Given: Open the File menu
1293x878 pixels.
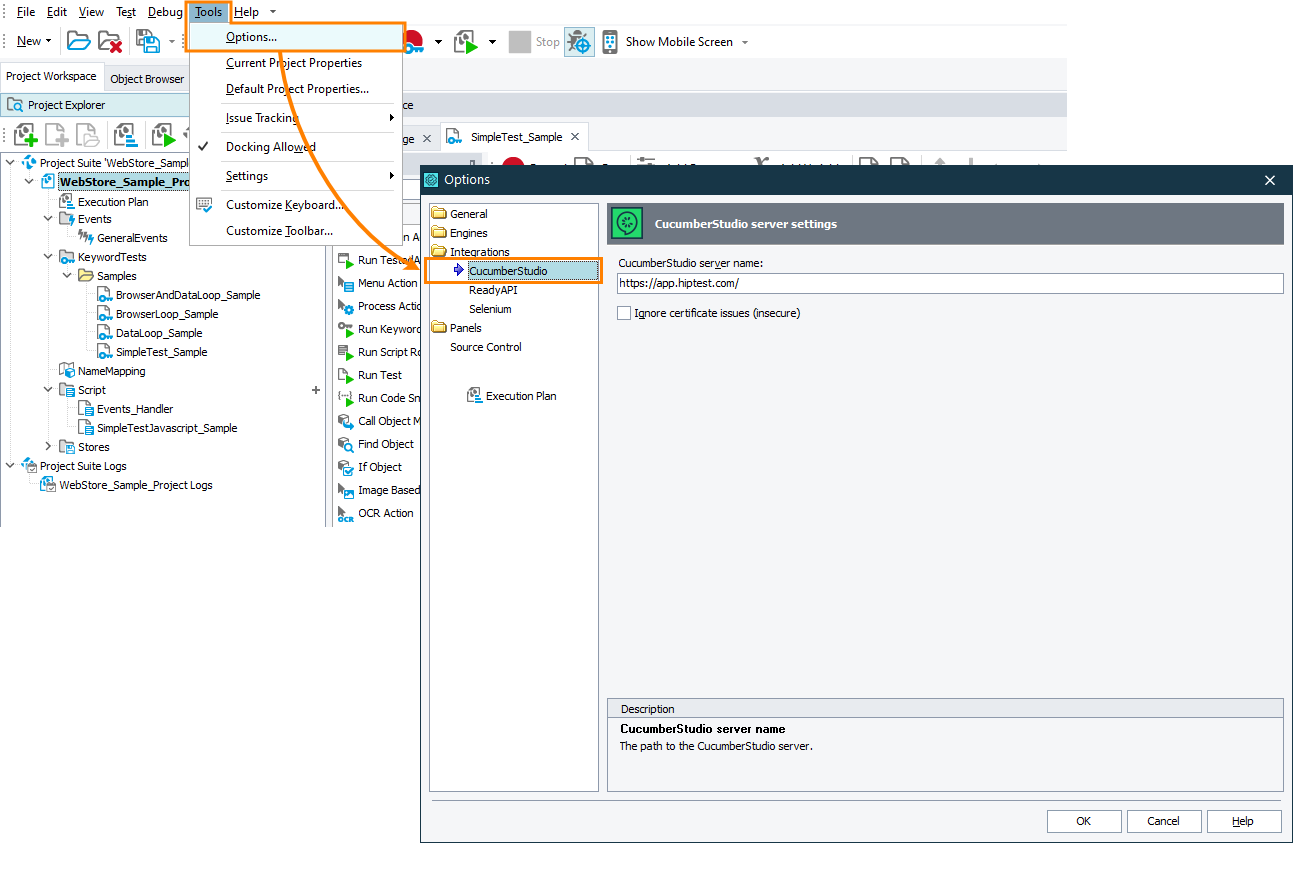Looking at the screenshot, I should [x=26, y=12].
